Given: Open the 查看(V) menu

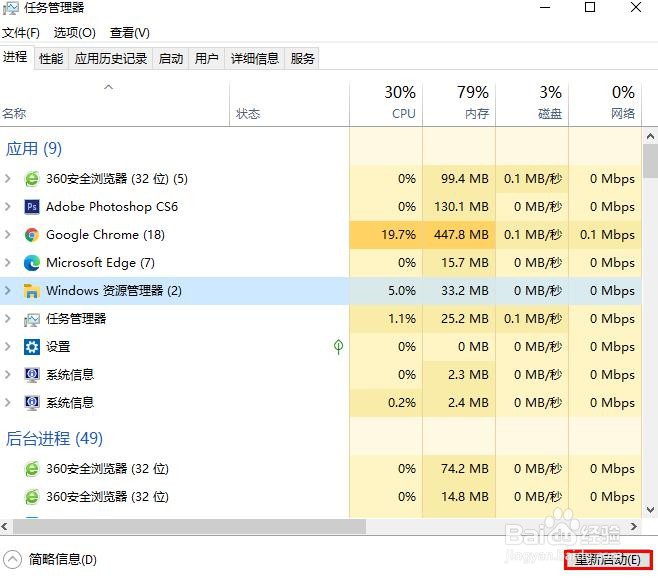Looking at the screenshot, I should click(130, 33).
